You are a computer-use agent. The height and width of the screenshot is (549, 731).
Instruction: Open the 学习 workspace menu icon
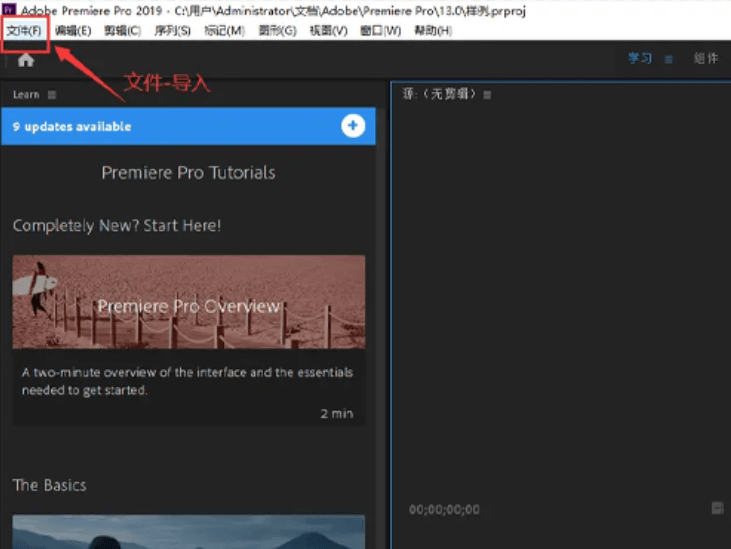point(669,59)
